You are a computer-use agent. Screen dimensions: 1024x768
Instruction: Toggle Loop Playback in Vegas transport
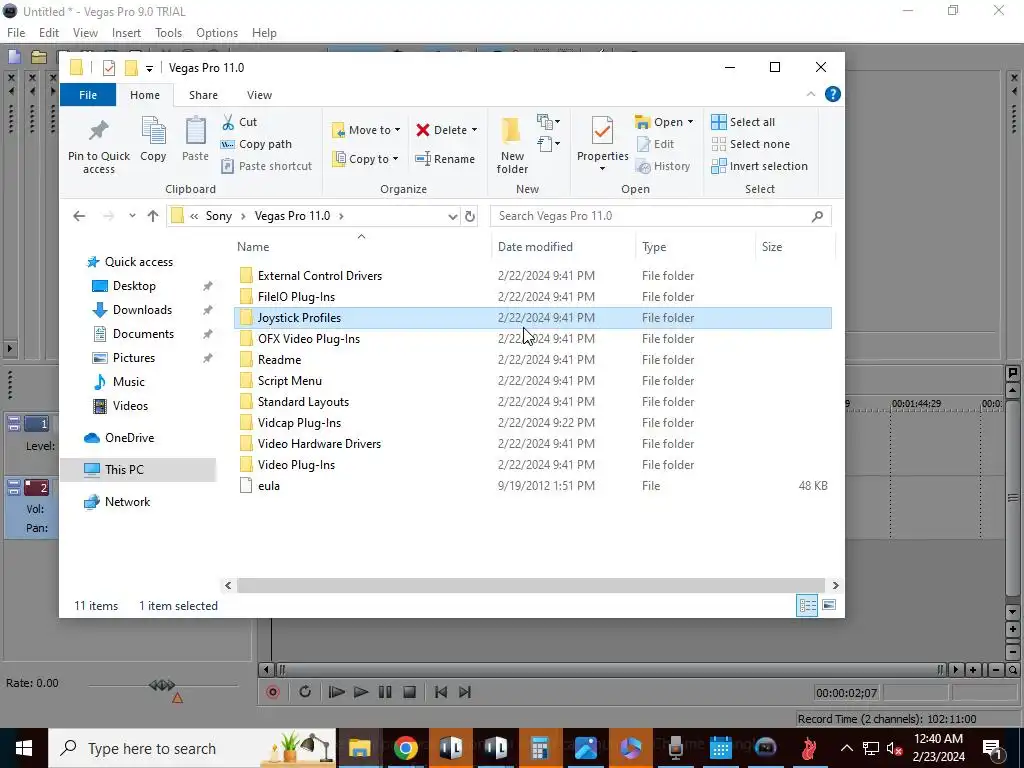305,692
